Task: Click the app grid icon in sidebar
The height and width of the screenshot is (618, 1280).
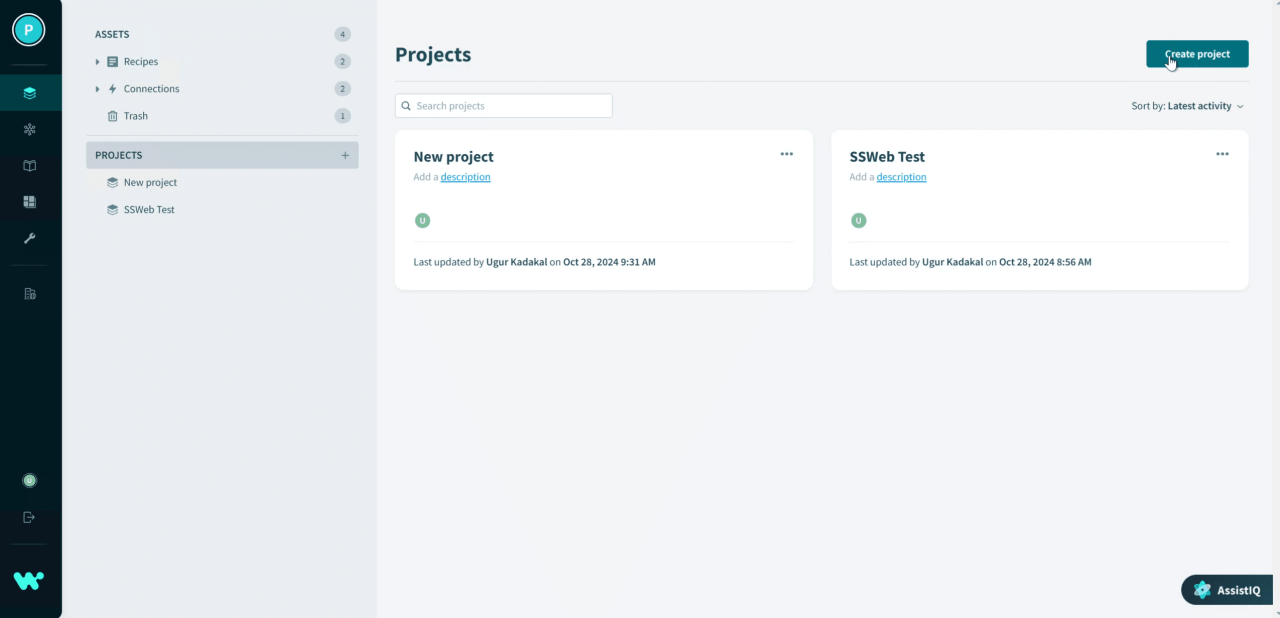Action: point(29,201)
